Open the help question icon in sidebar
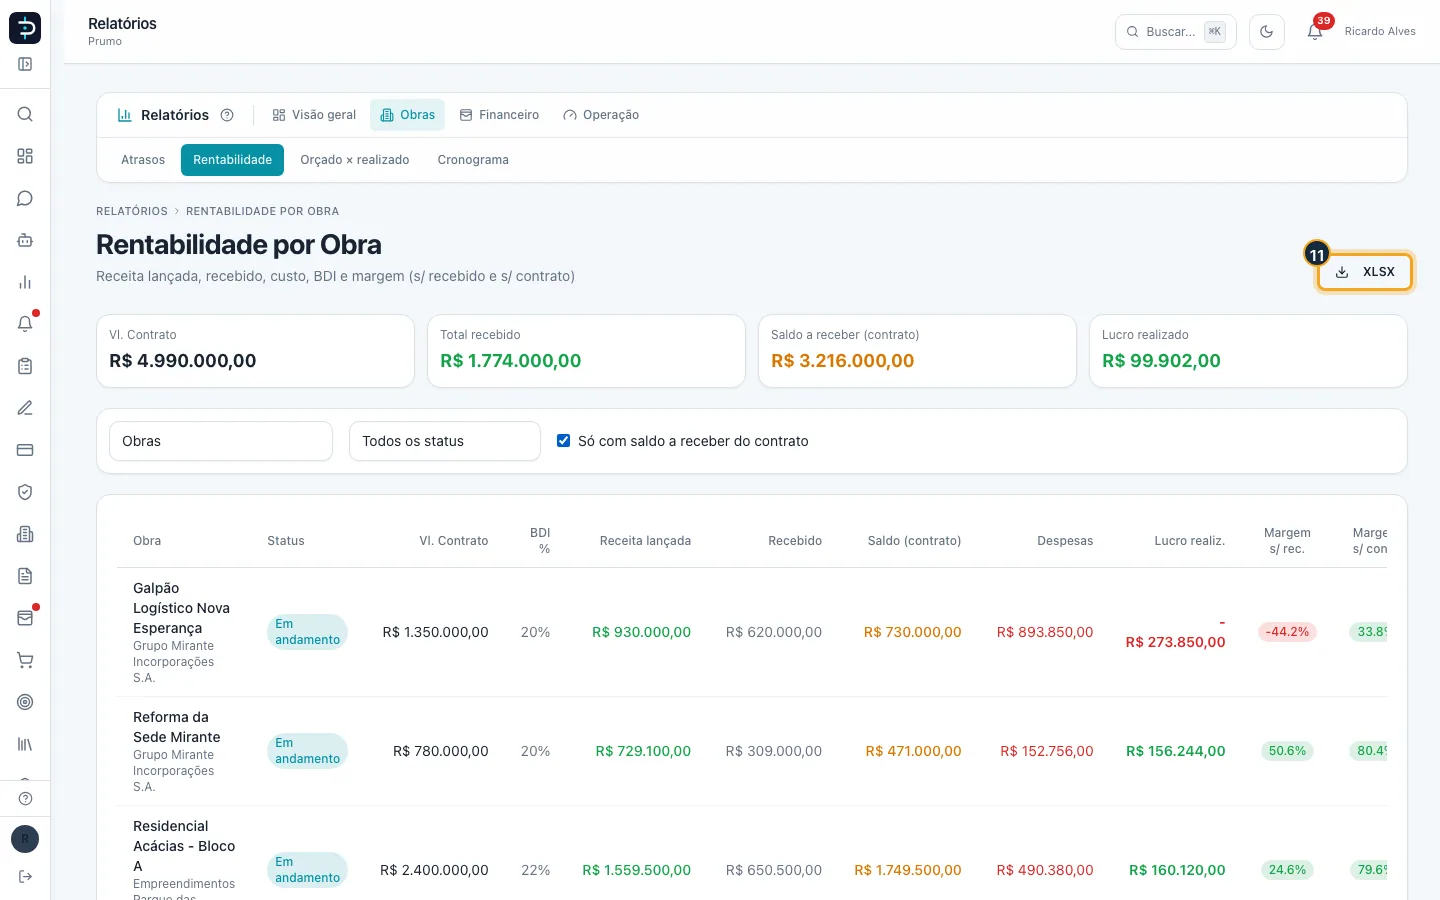Image resolution: width=1440 pixels, height=900 pixels. [x=25, y=798]
